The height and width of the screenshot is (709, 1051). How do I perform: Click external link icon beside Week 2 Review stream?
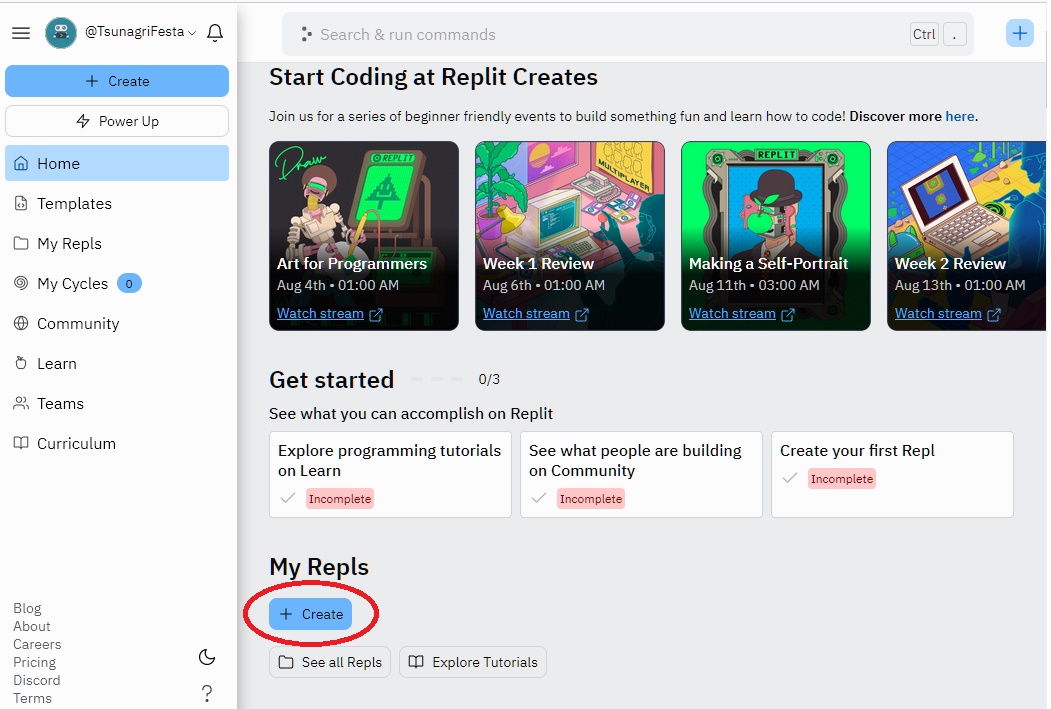pos(993,314)
